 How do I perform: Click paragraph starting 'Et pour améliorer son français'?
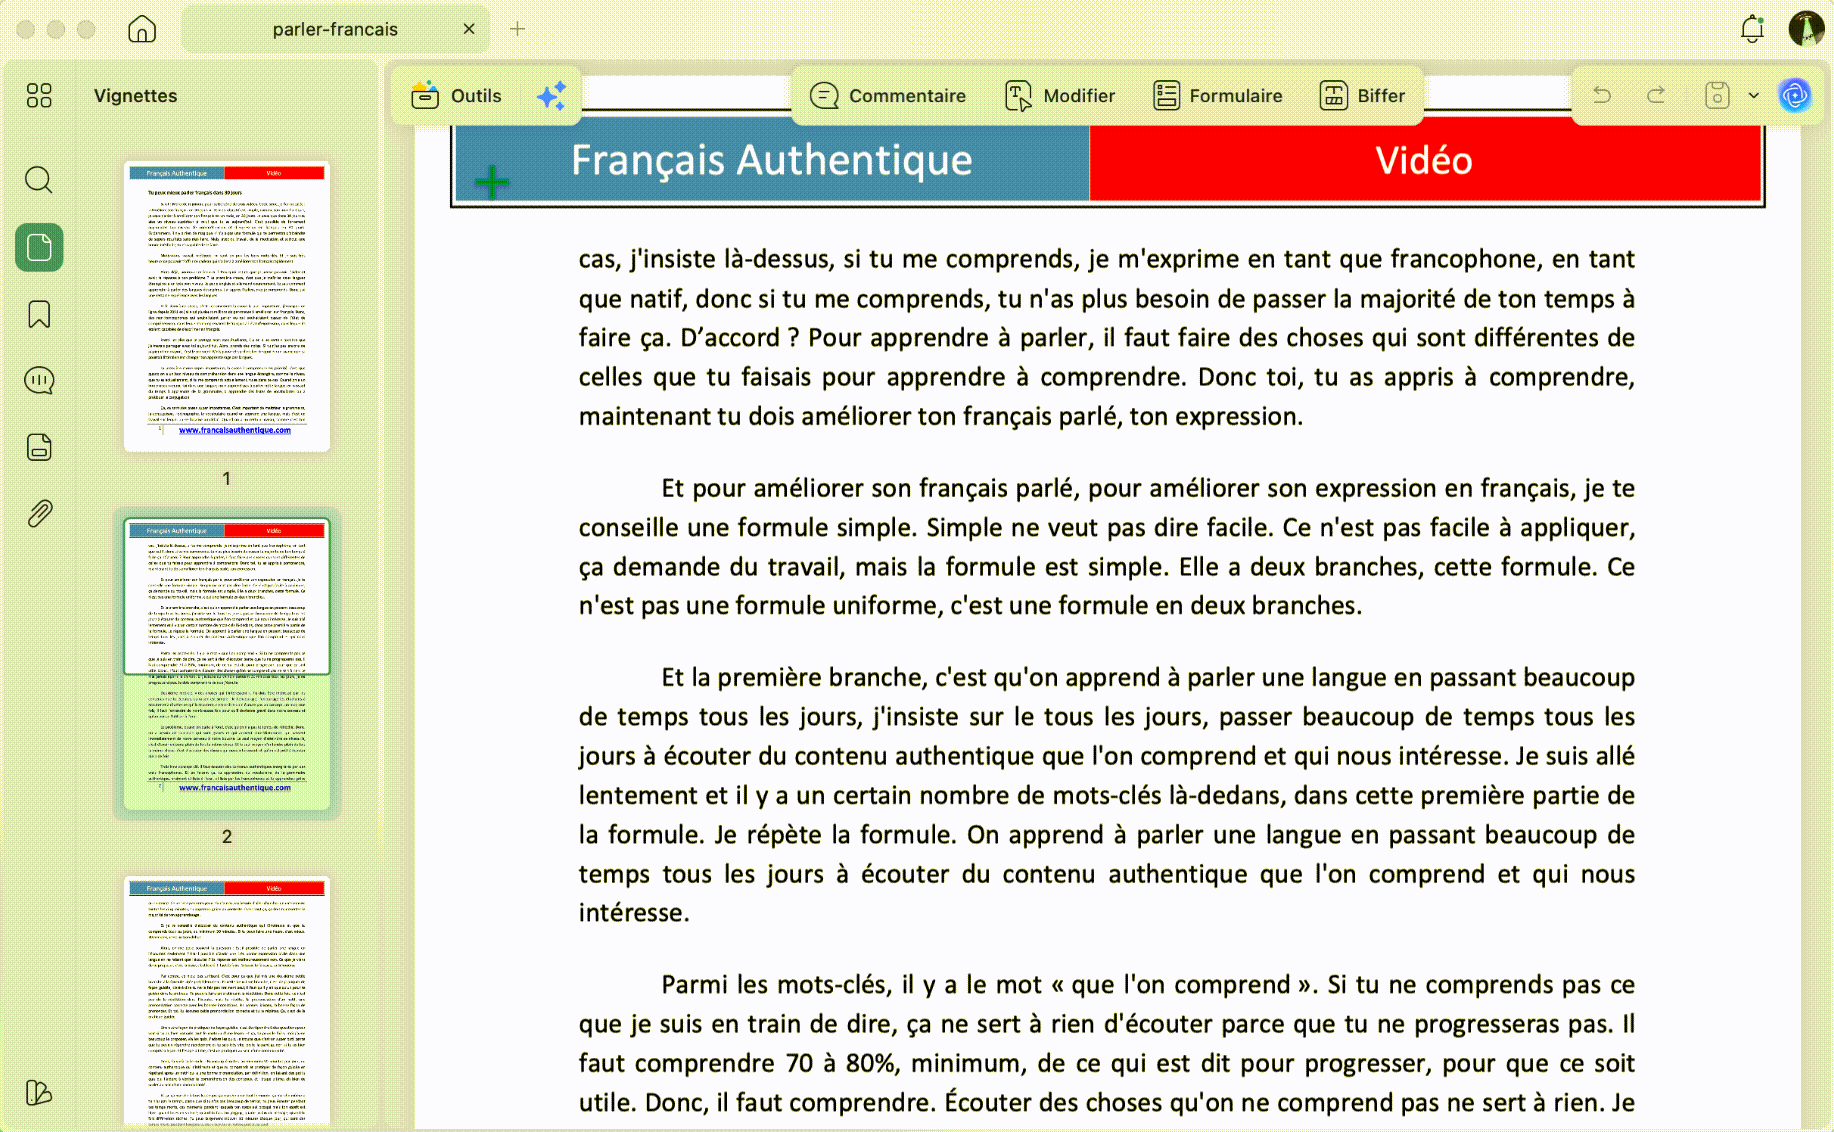(x=1106, y=547)
